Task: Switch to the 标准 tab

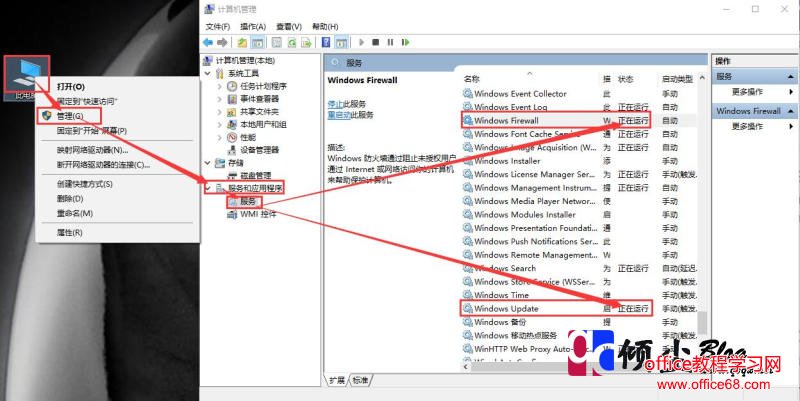Action: tap(360, 380)
